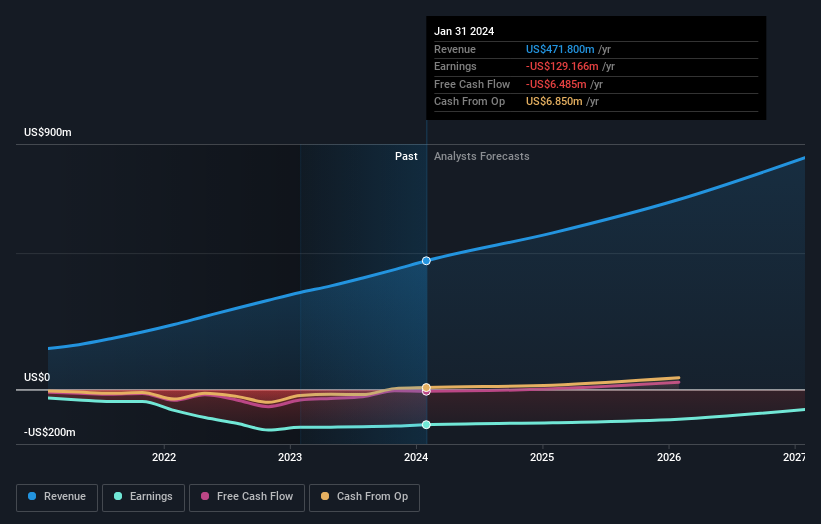
Task: Click the -US$6.485m free cash flow value
Action: click(x=556, y=84)
